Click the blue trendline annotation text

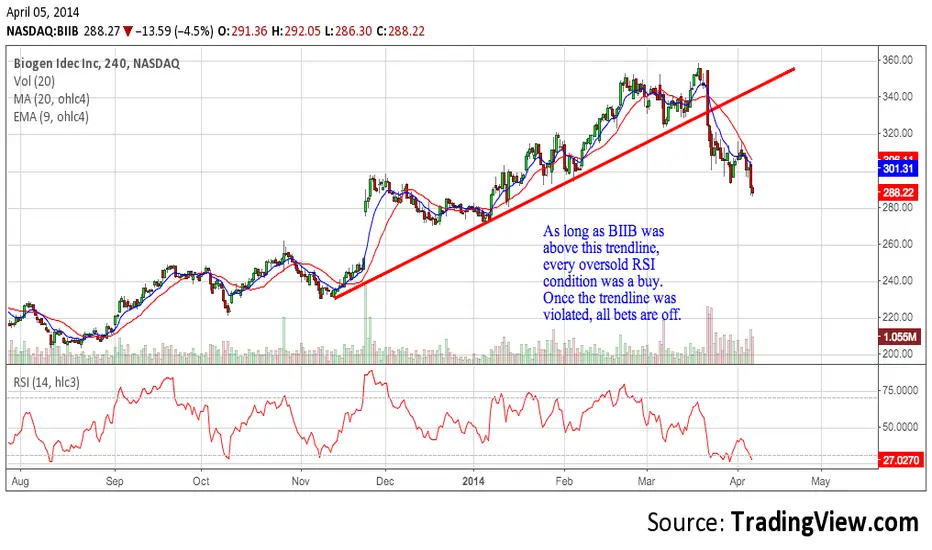[612, 273]
